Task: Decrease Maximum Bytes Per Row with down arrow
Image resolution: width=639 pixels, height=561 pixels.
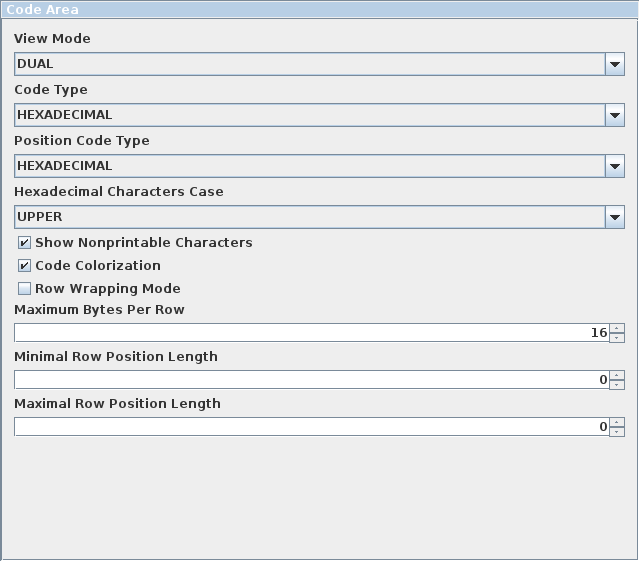Action: tap(617, 338)
